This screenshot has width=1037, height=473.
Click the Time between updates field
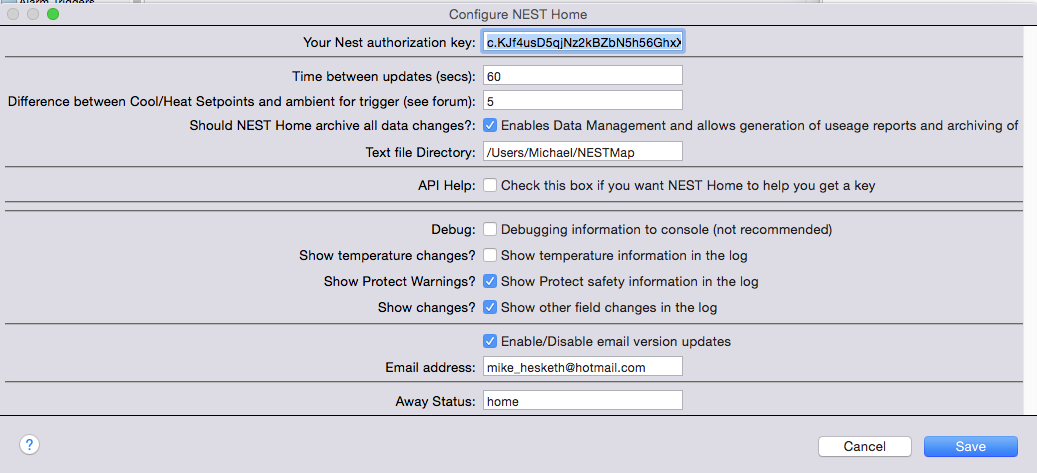coord(583,75)
